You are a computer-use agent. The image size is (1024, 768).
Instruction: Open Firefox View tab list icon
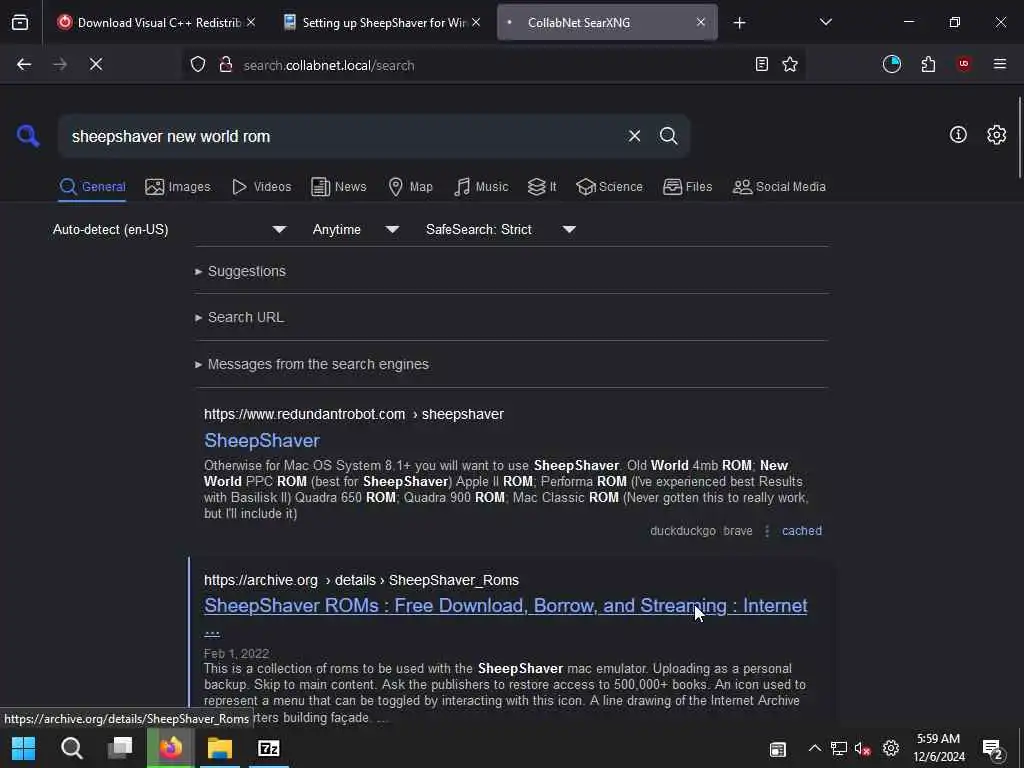[x=20, y=22]
